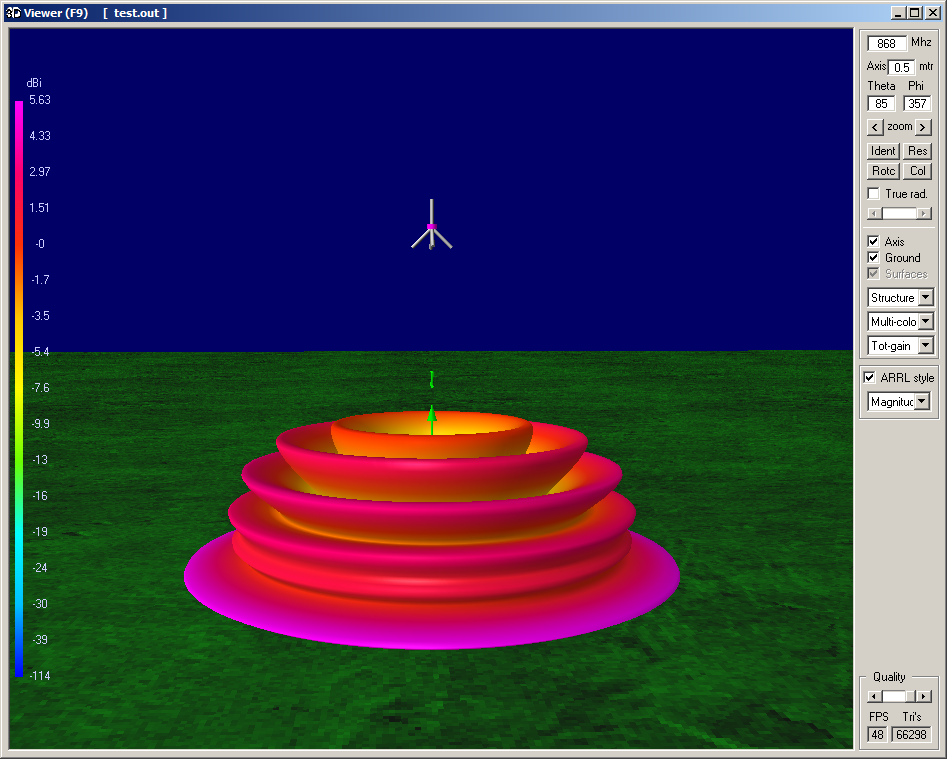
Task: Click the -0 dBi scale label
Action: pyautogui.click(x=40, y=244)
